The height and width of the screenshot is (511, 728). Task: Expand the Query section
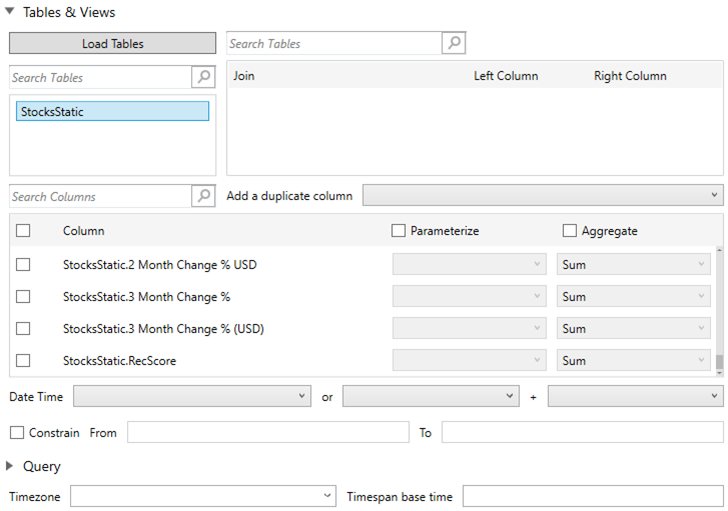[x=10, y=466]
